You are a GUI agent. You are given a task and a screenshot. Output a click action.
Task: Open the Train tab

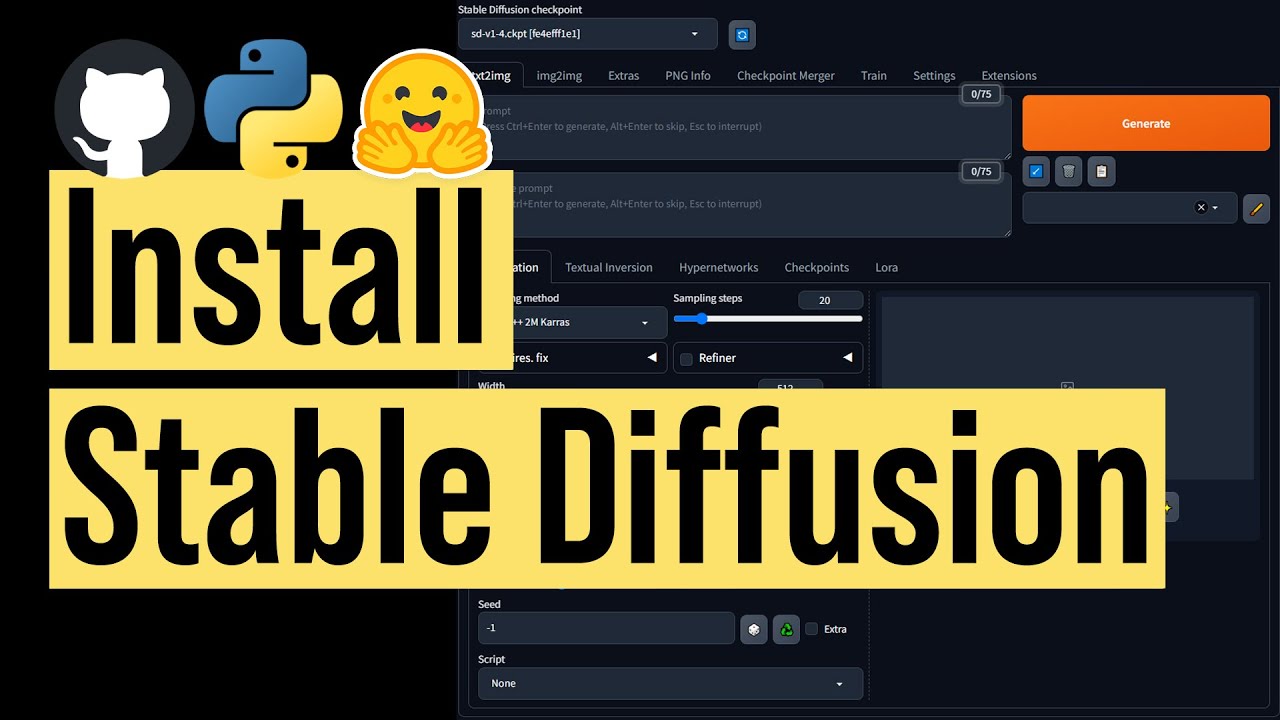[x=874, y=76]
